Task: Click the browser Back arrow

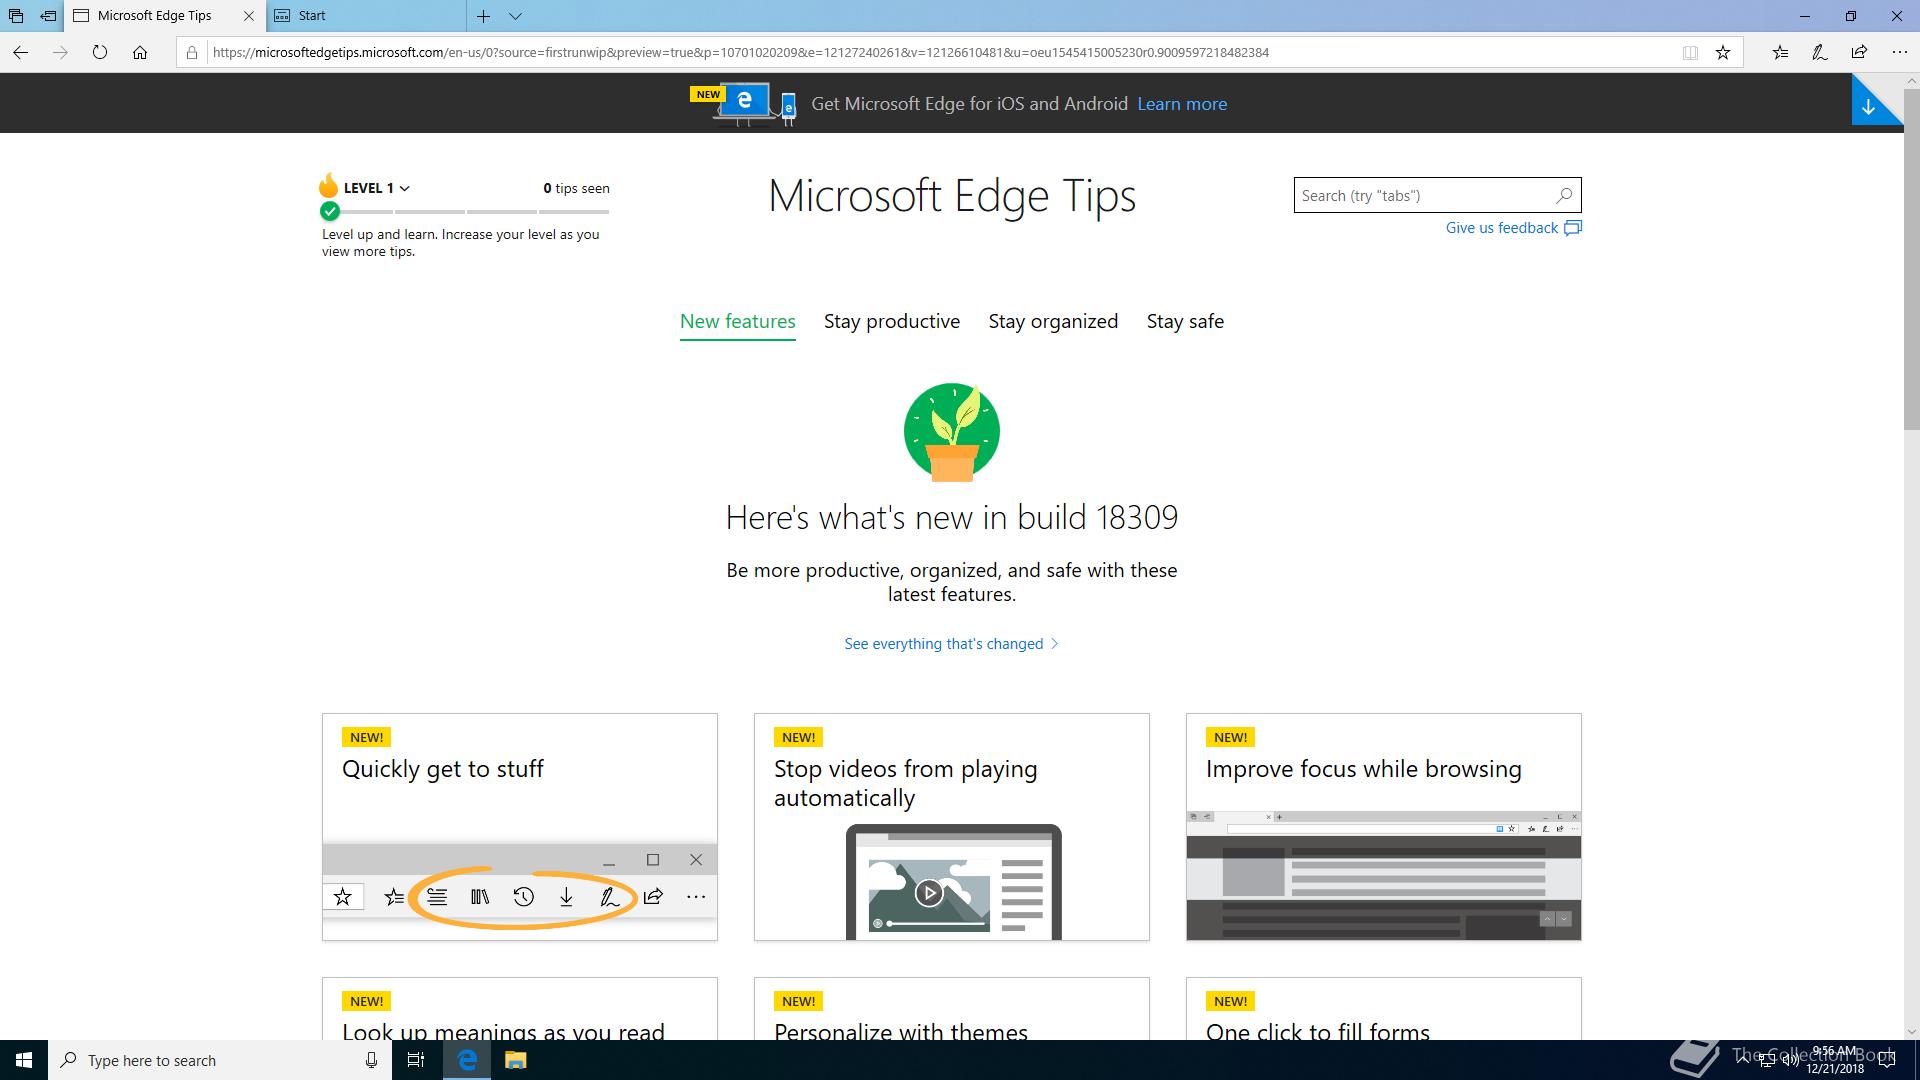Action: coord(20,53)
